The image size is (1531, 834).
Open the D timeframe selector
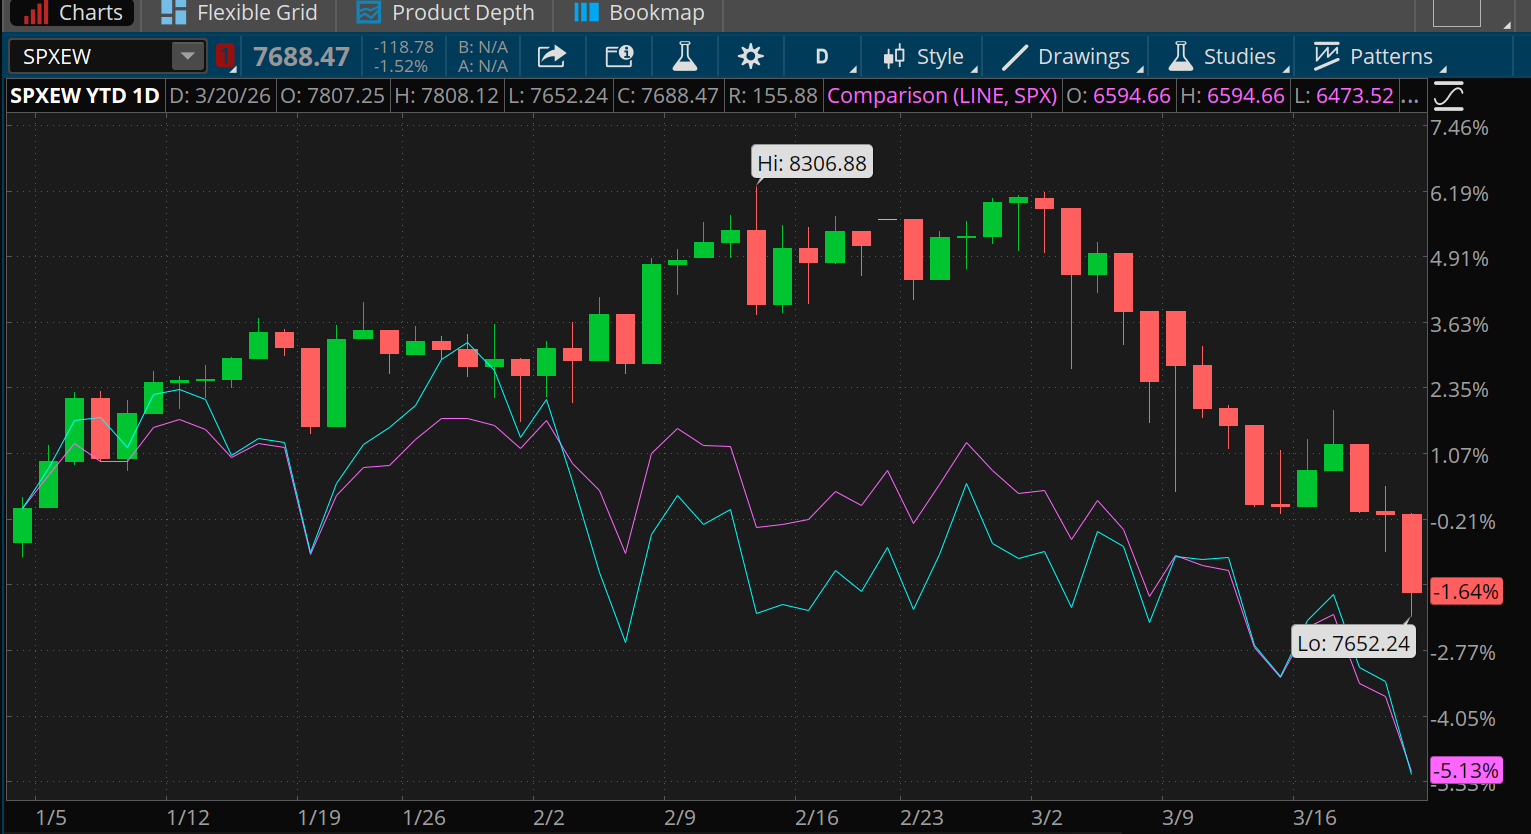(822, 56)
